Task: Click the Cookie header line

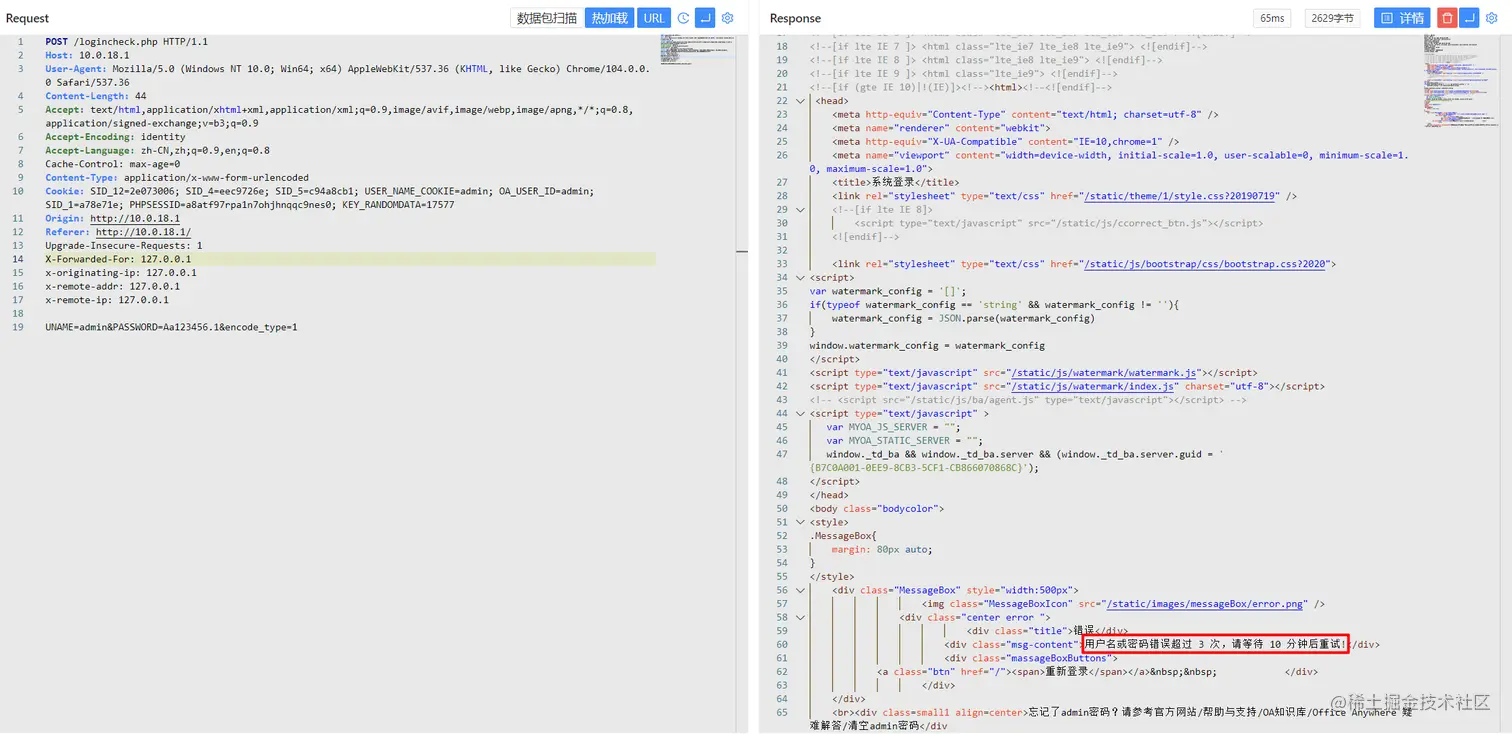Action: click(319, 198)
